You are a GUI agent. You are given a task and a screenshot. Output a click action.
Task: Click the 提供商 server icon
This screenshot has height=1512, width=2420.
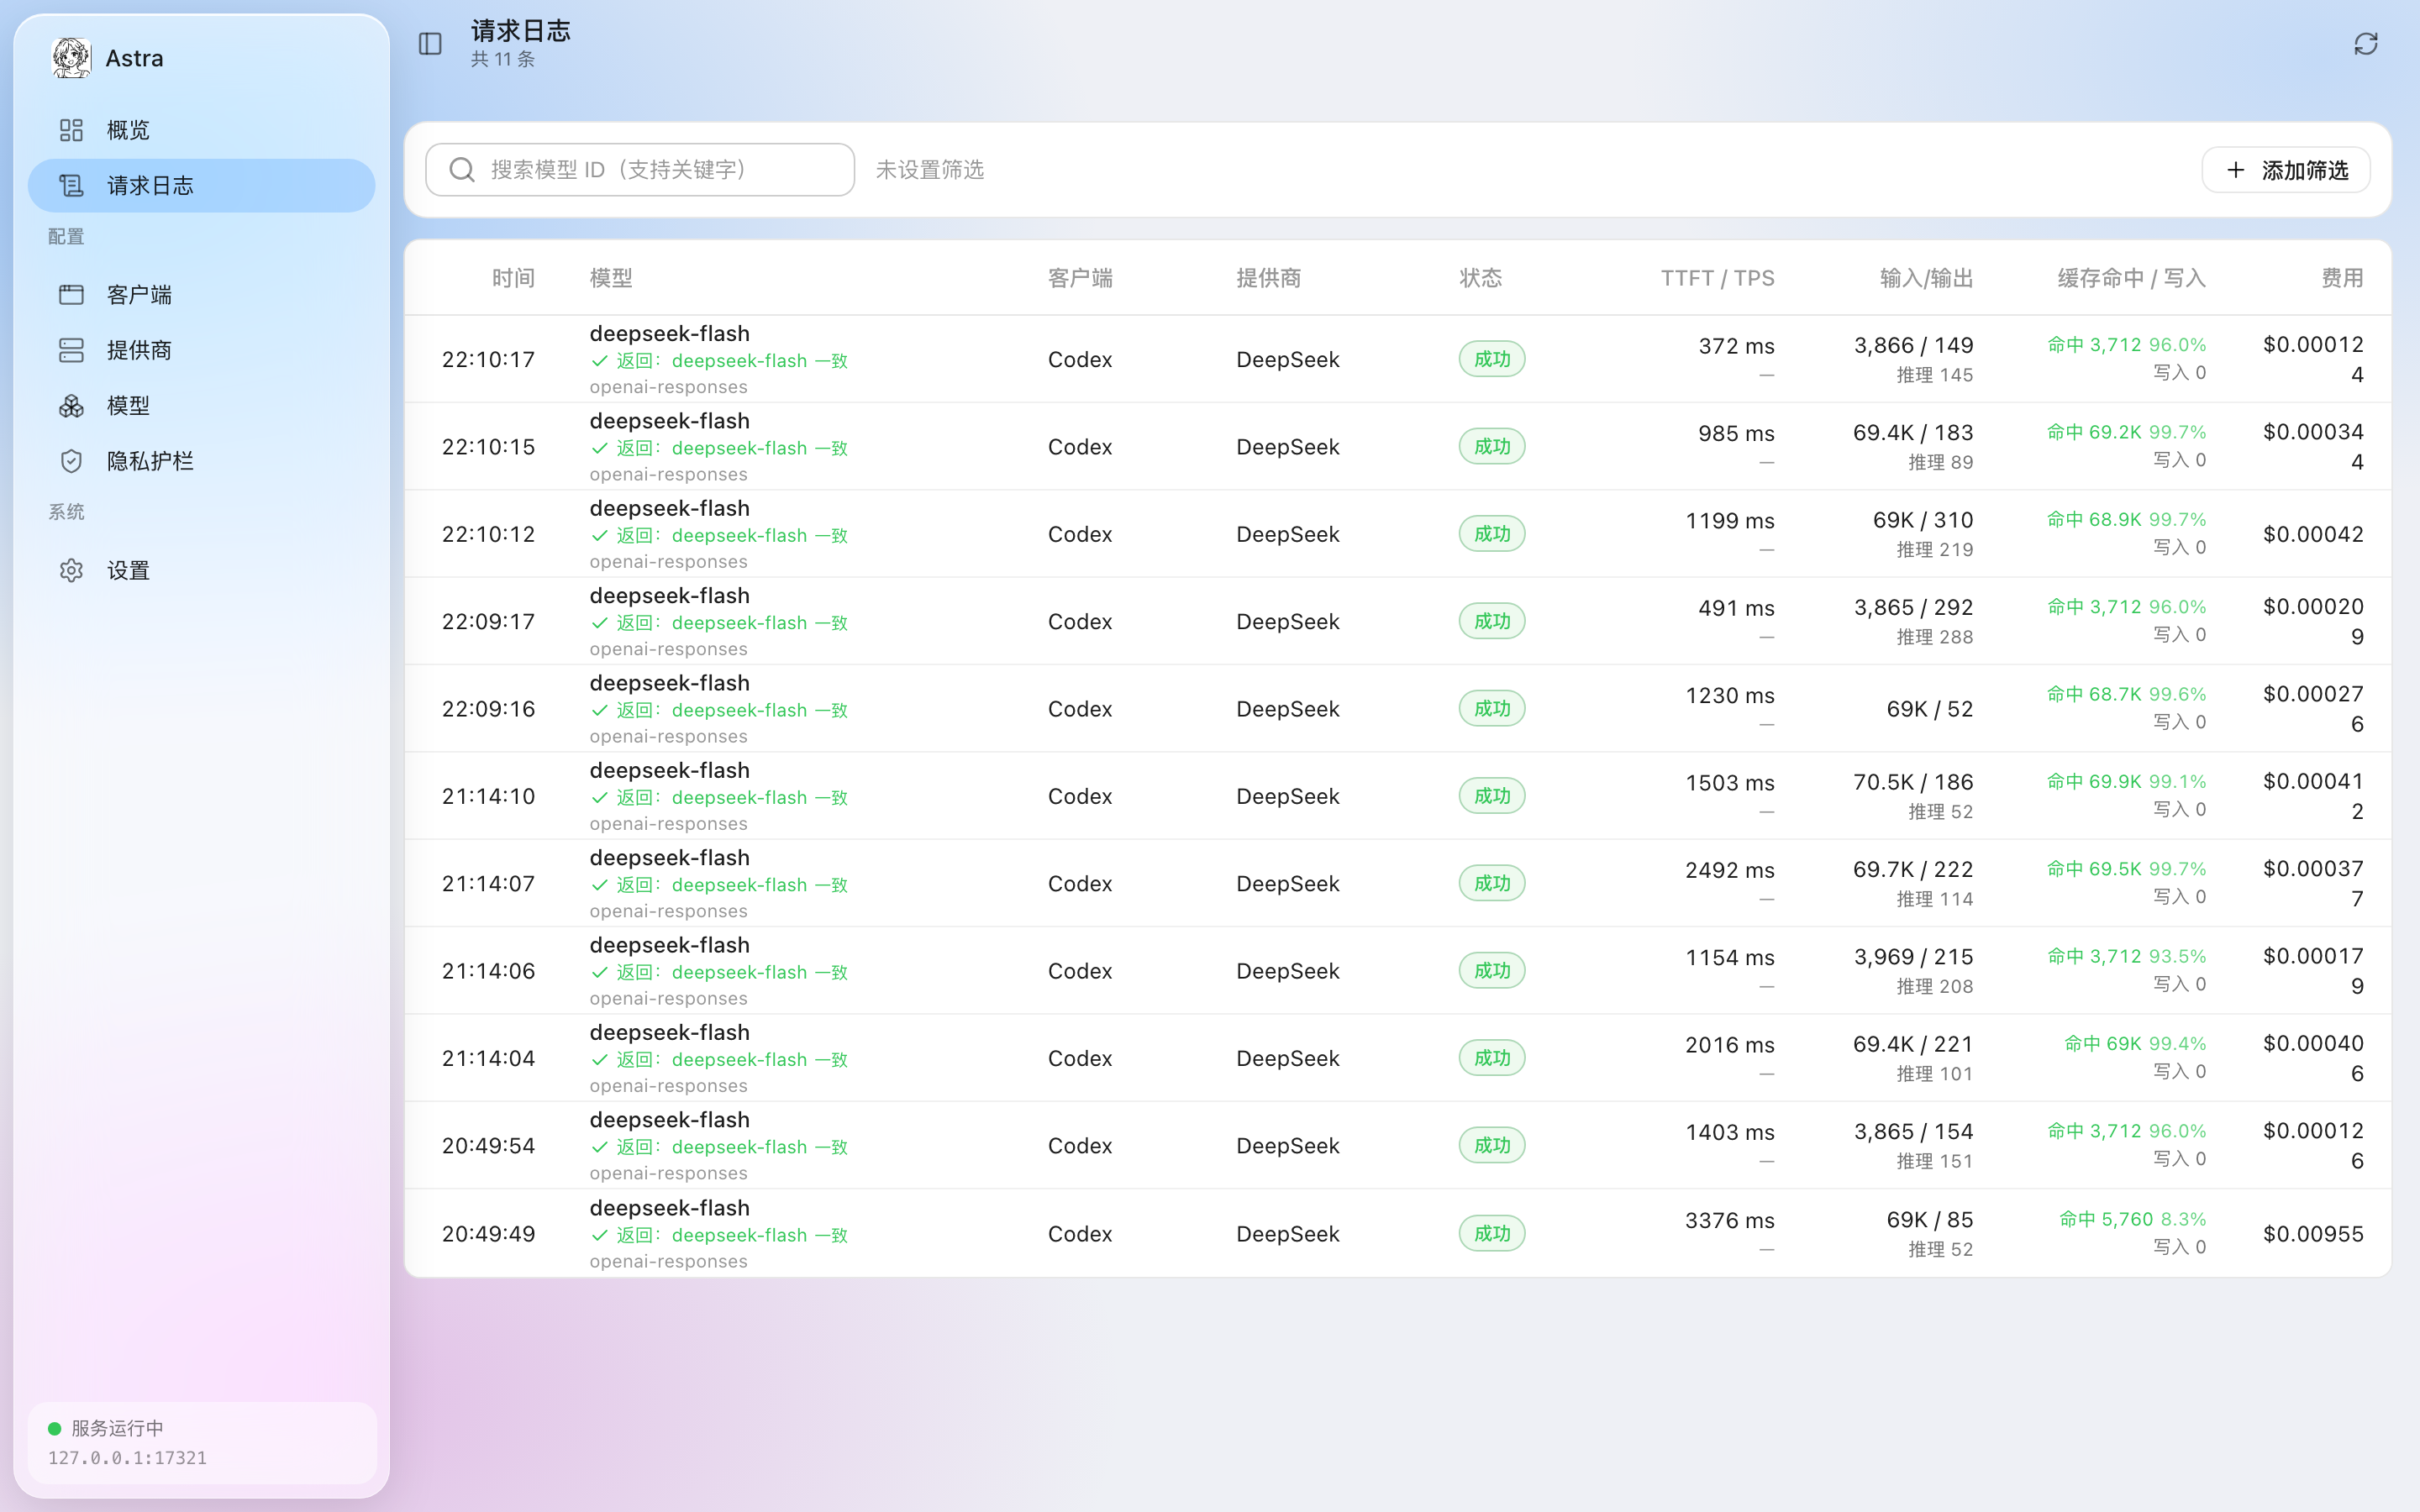click(x=71, y=350)
